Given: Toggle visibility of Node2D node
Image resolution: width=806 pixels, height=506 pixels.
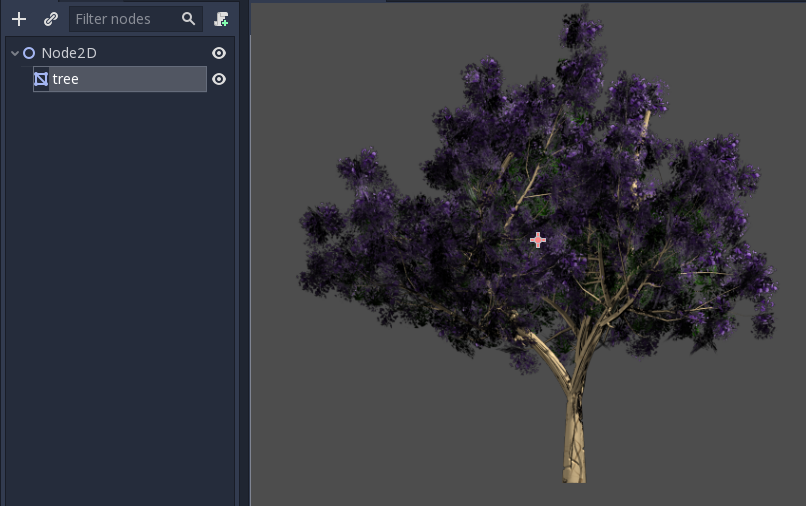Looking at the screenshot, I should [219, 53].
